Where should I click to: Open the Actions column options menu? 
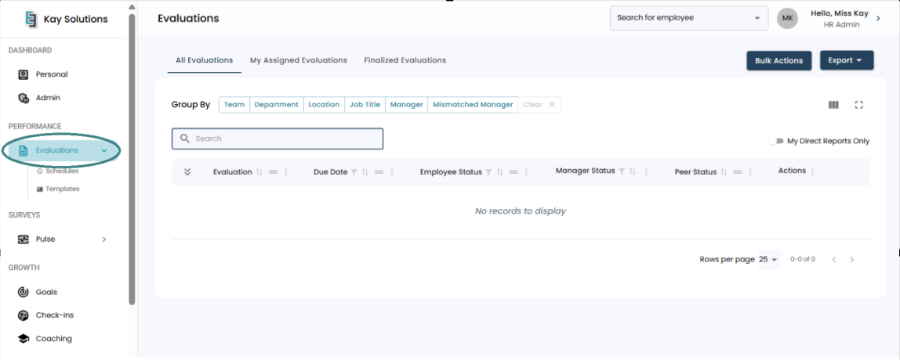pos(812,171)
